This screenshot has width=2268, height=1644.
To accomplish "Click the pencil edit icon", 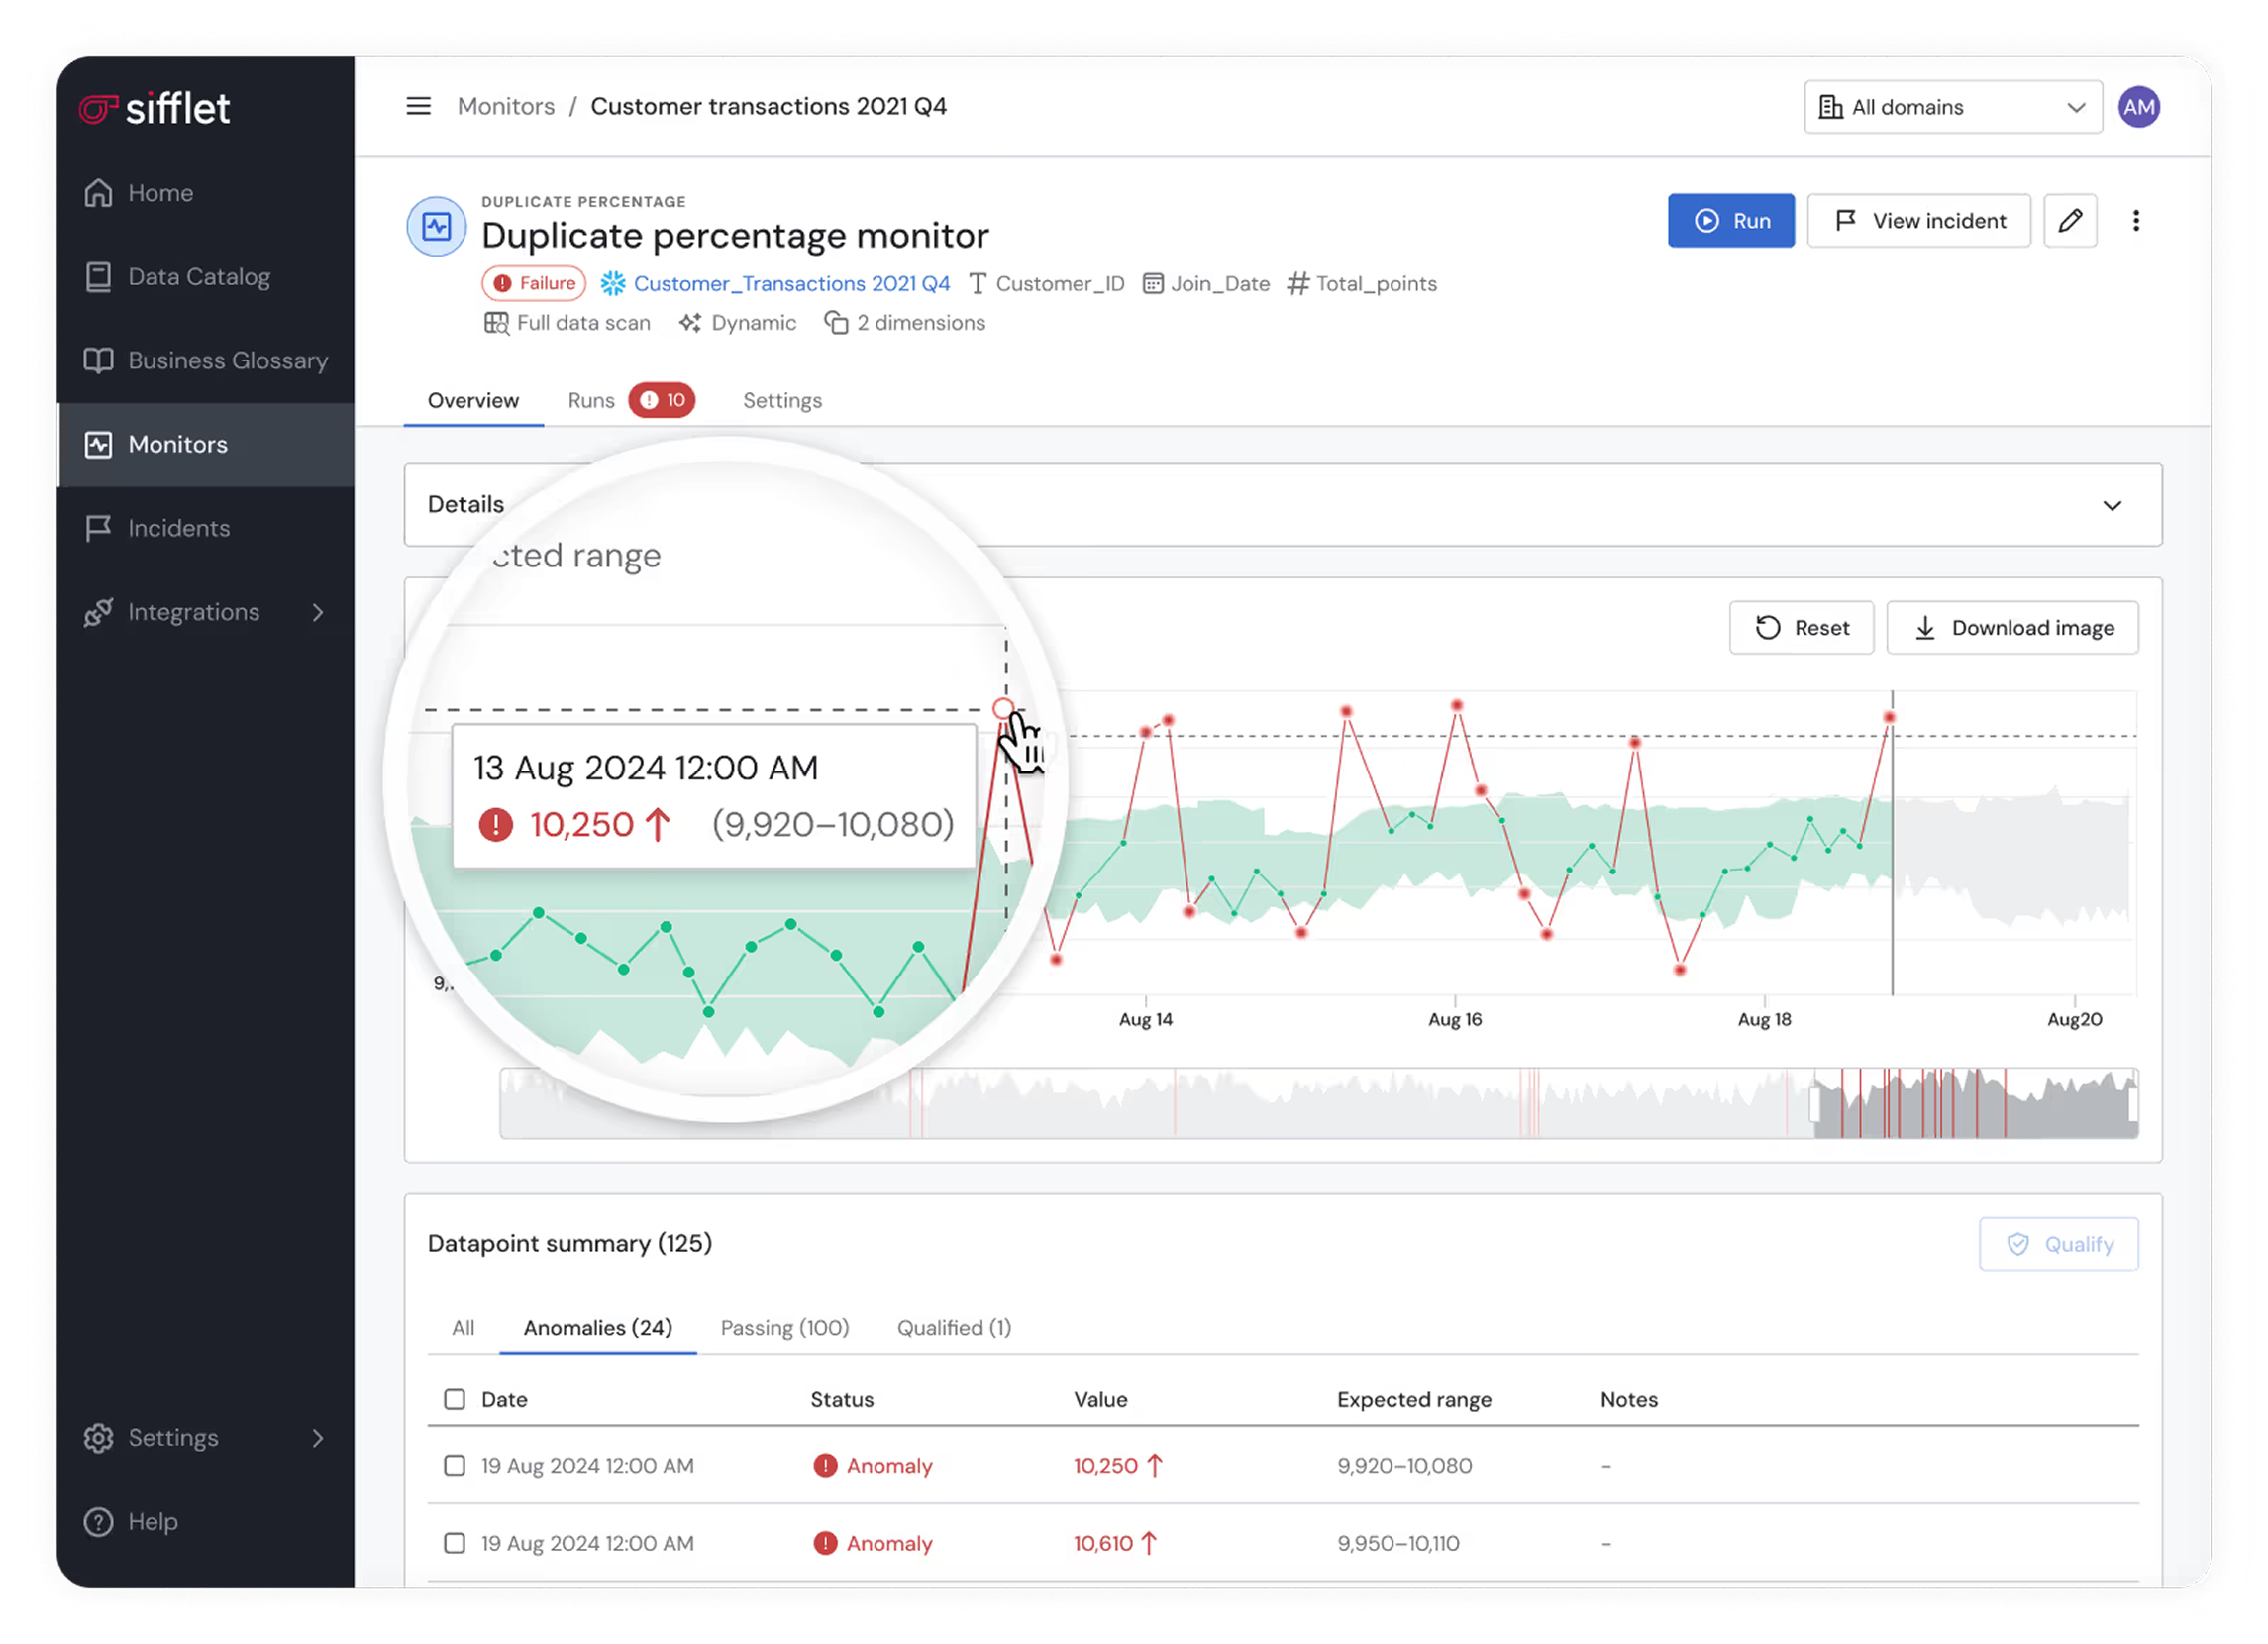I will point(2070,220).
